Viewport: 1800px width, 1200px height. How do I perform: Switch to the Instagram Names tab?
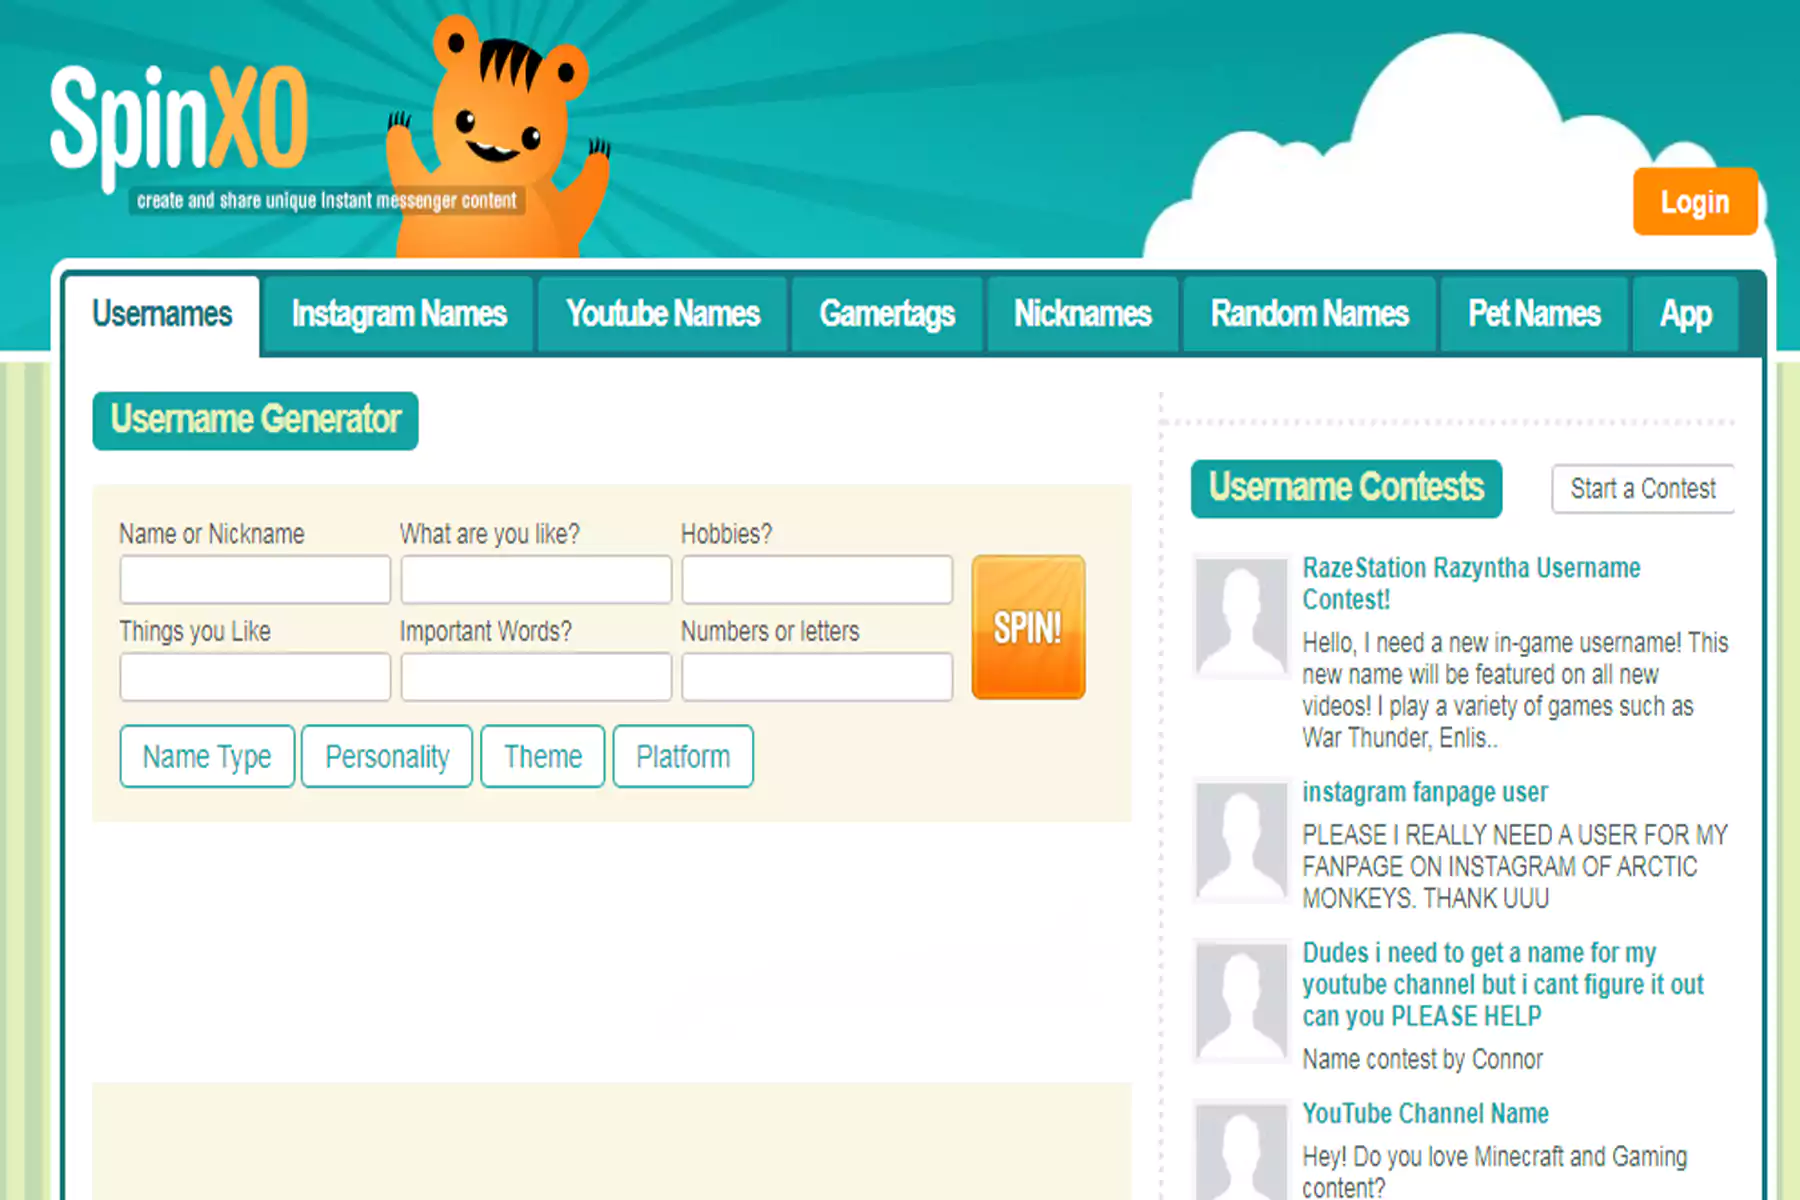point(399,315)
